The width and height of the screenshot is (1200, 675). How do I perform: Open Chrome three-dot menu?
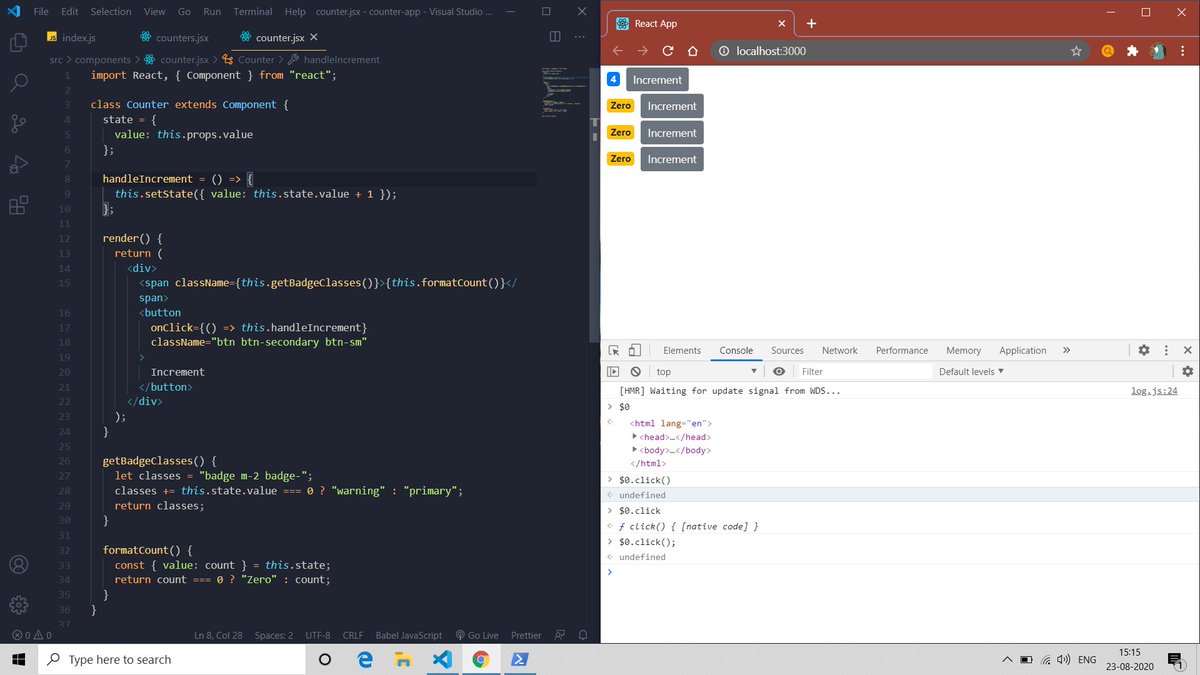pos(1183,51)
